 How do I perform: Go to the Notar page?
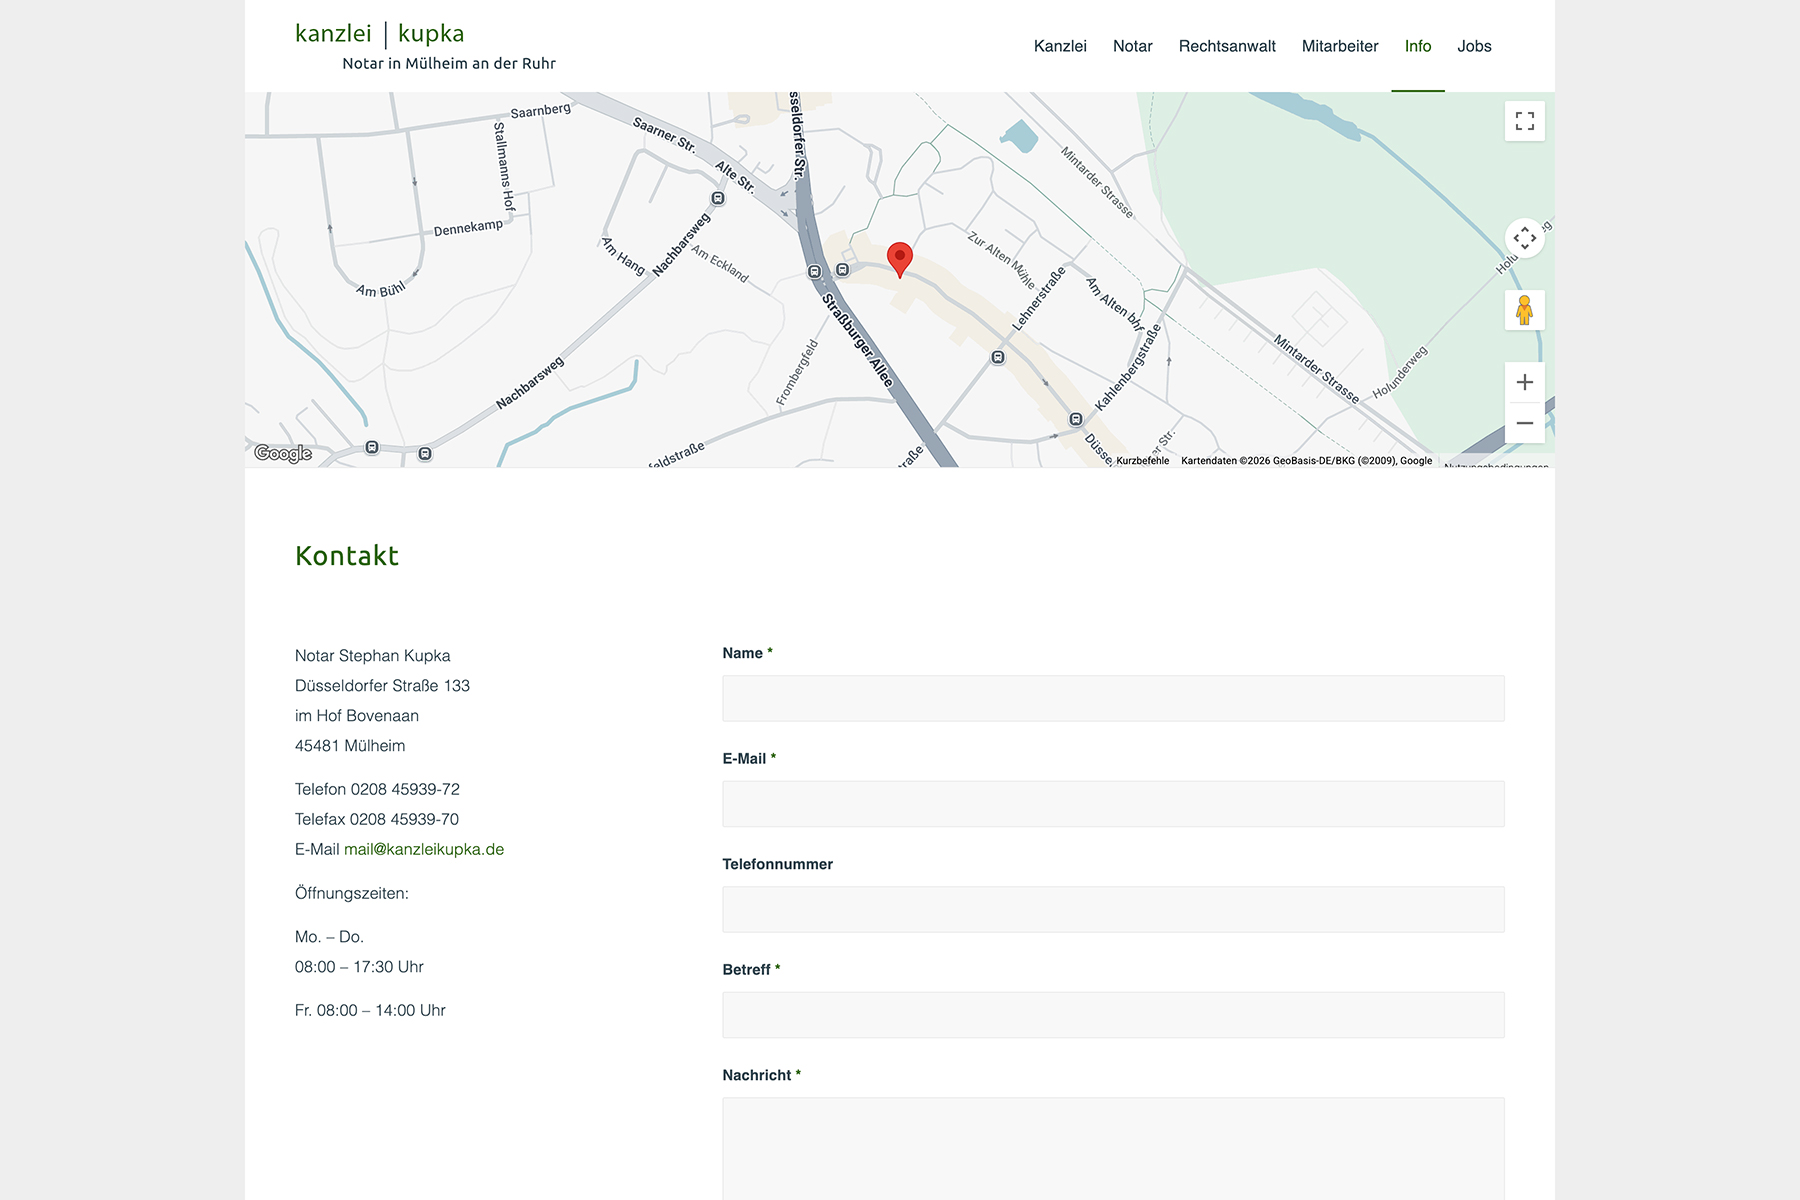pyautogui.click(x=1132, y=46)
